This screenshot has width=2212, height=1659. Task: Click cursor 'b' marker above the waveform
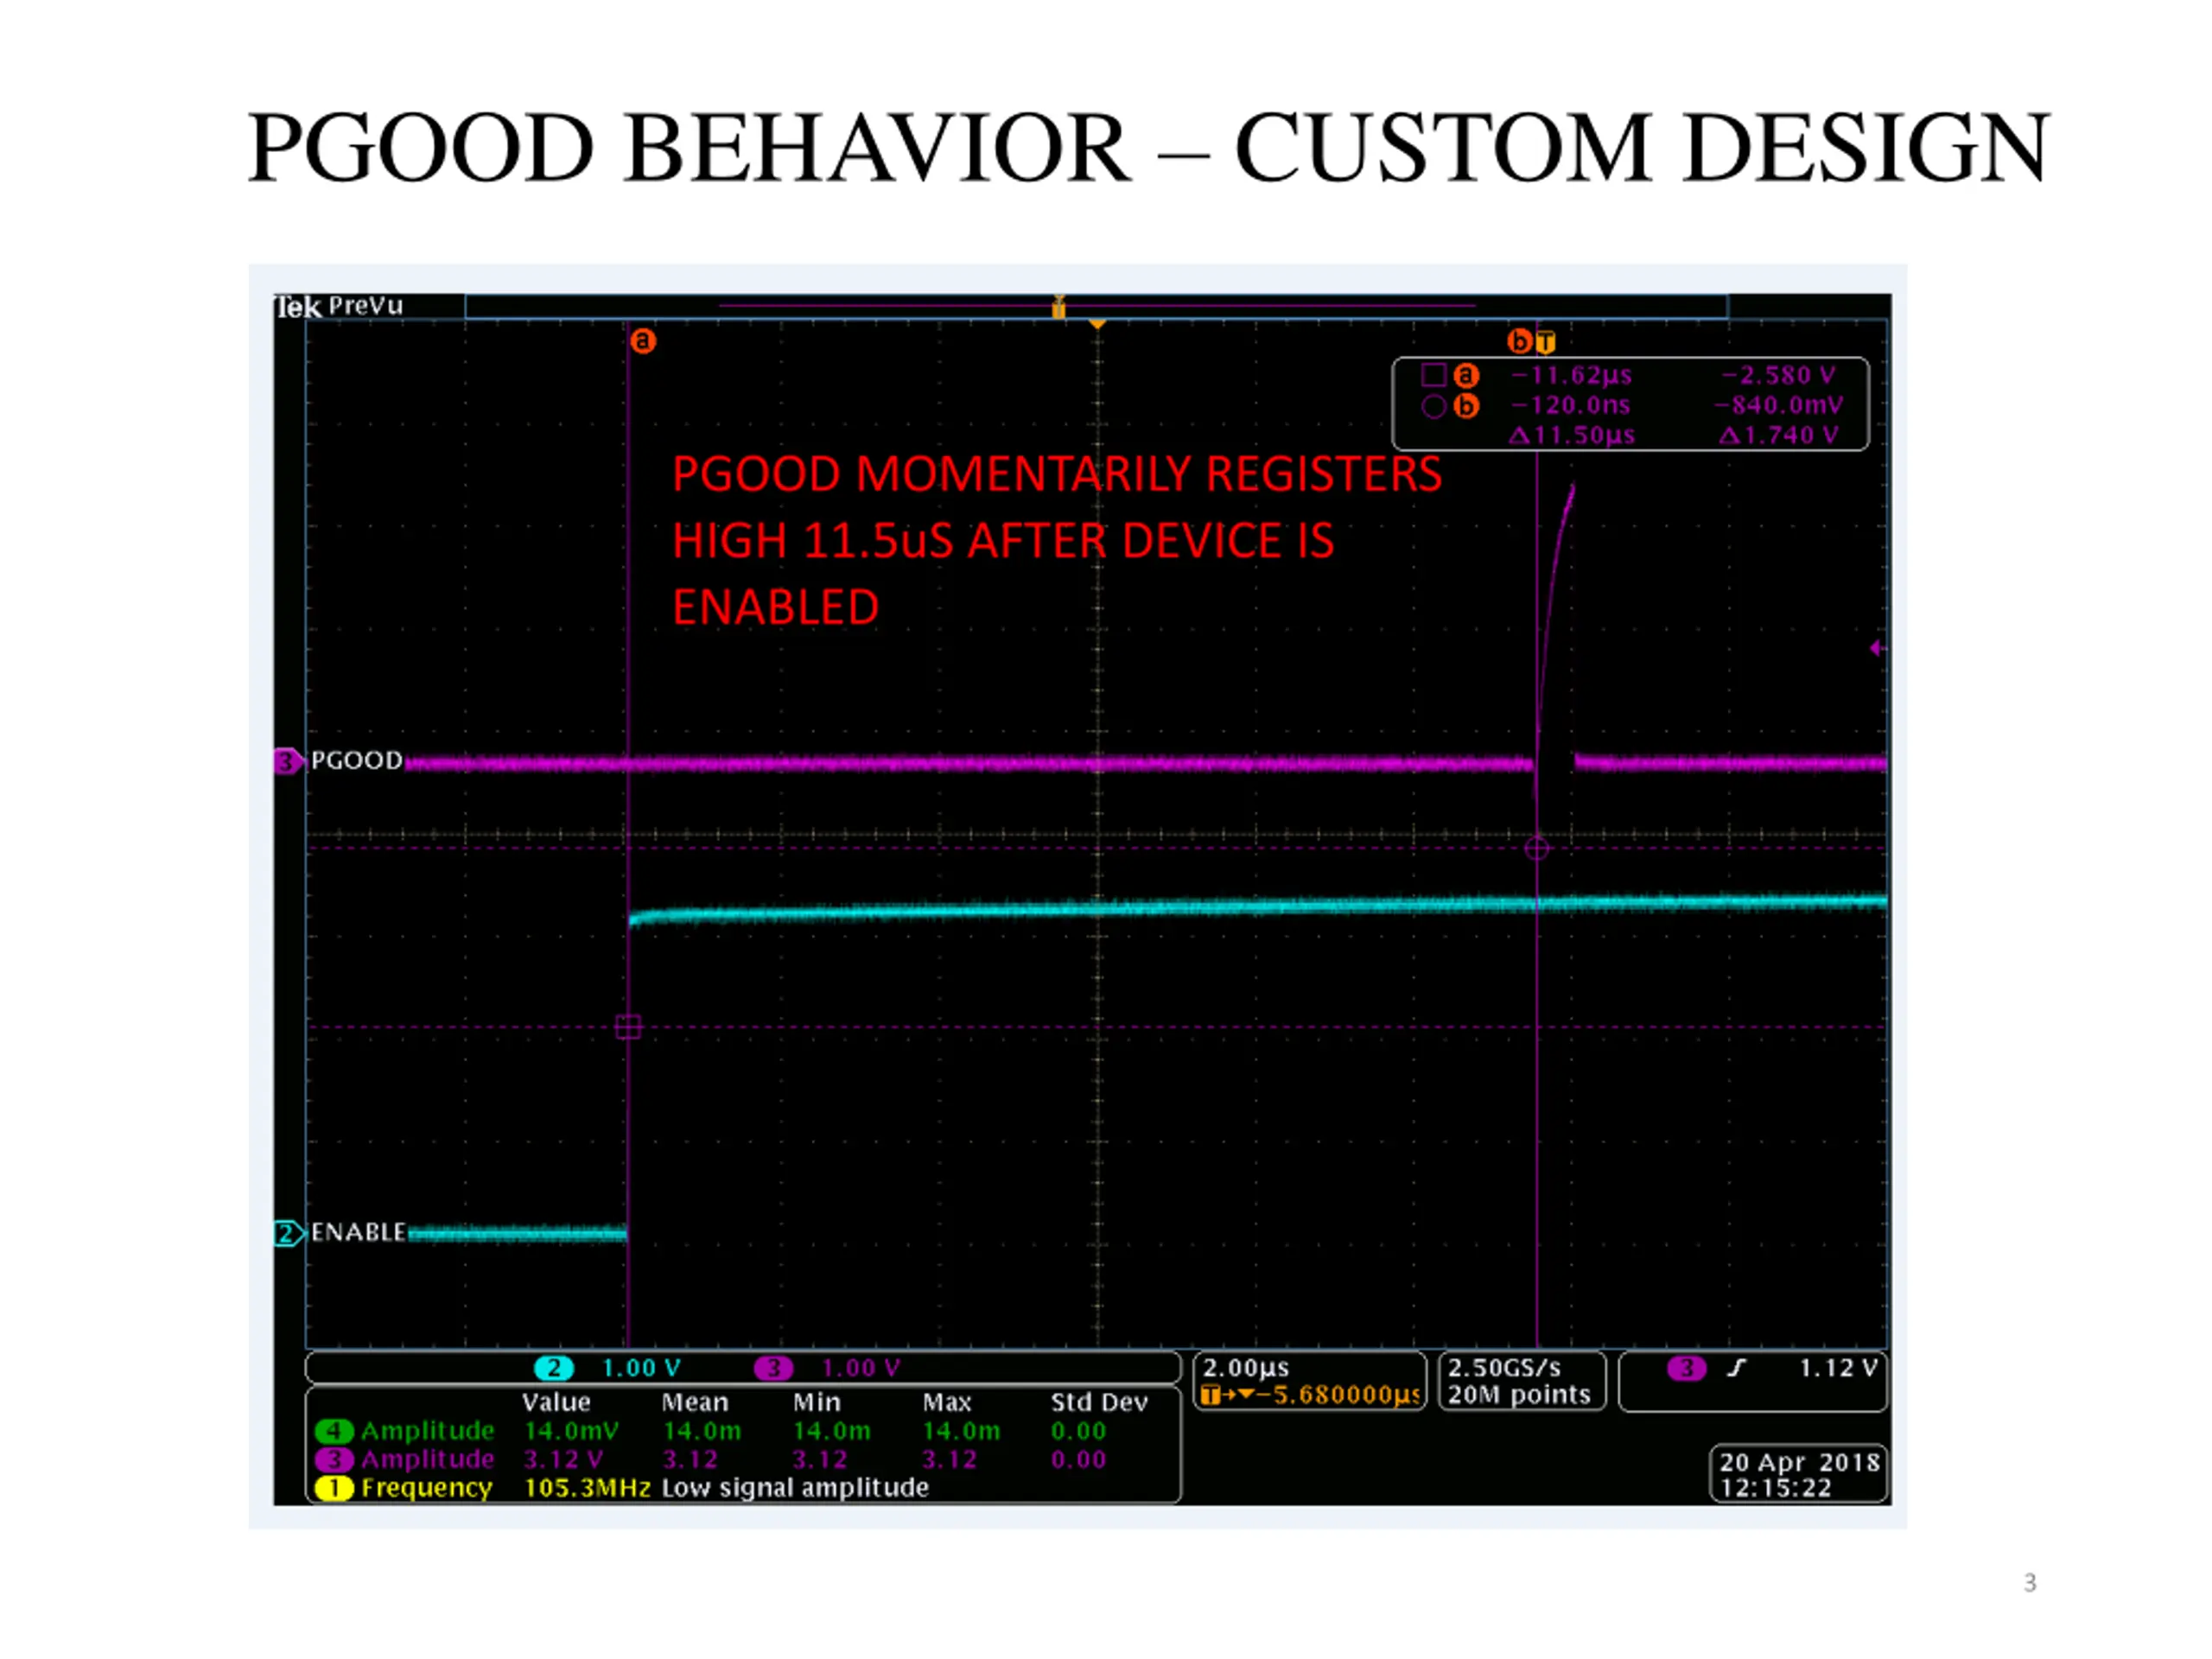point(1519,341)
